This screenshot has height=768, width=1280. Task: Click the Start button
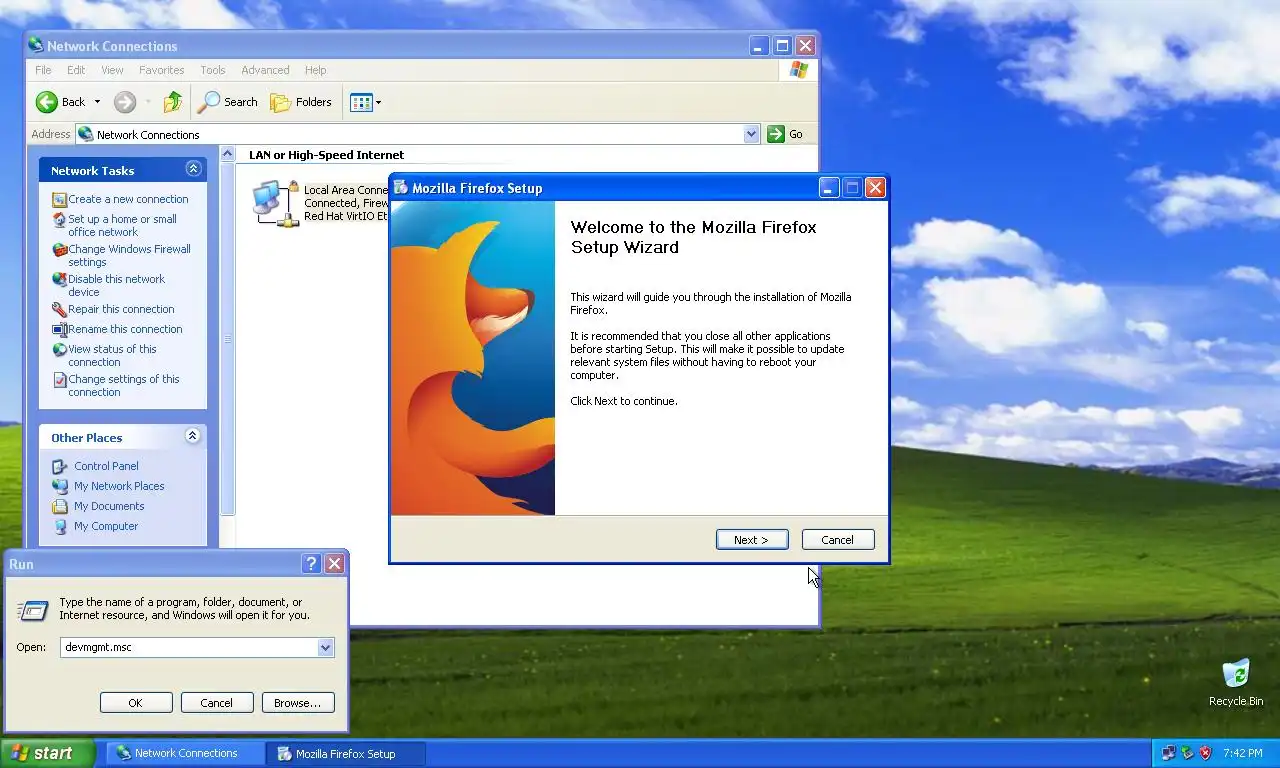[x=47, y=753]
